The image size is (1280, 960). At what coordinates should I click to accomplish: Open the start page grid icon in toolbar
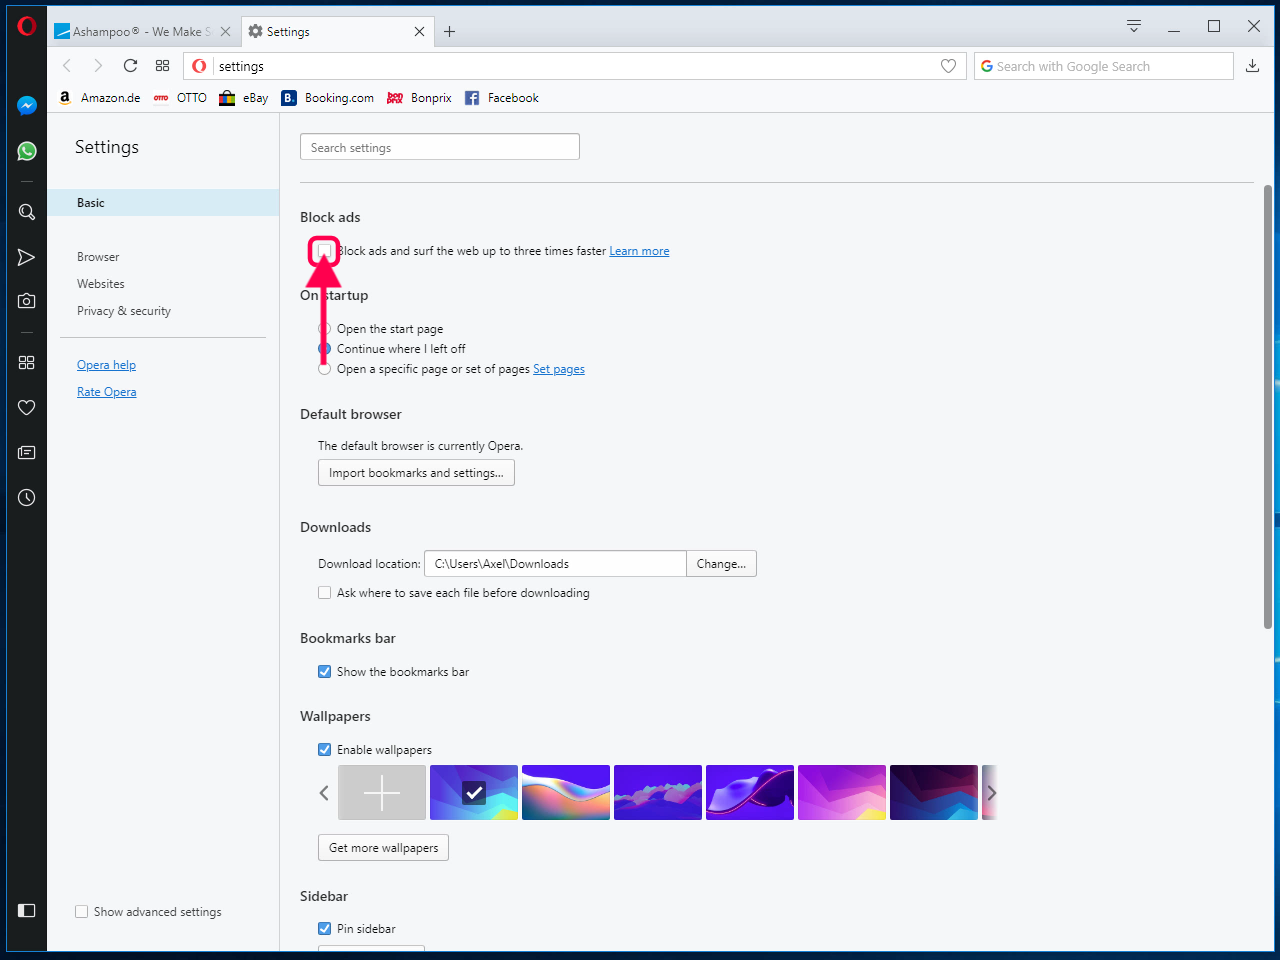coord(163,66)
